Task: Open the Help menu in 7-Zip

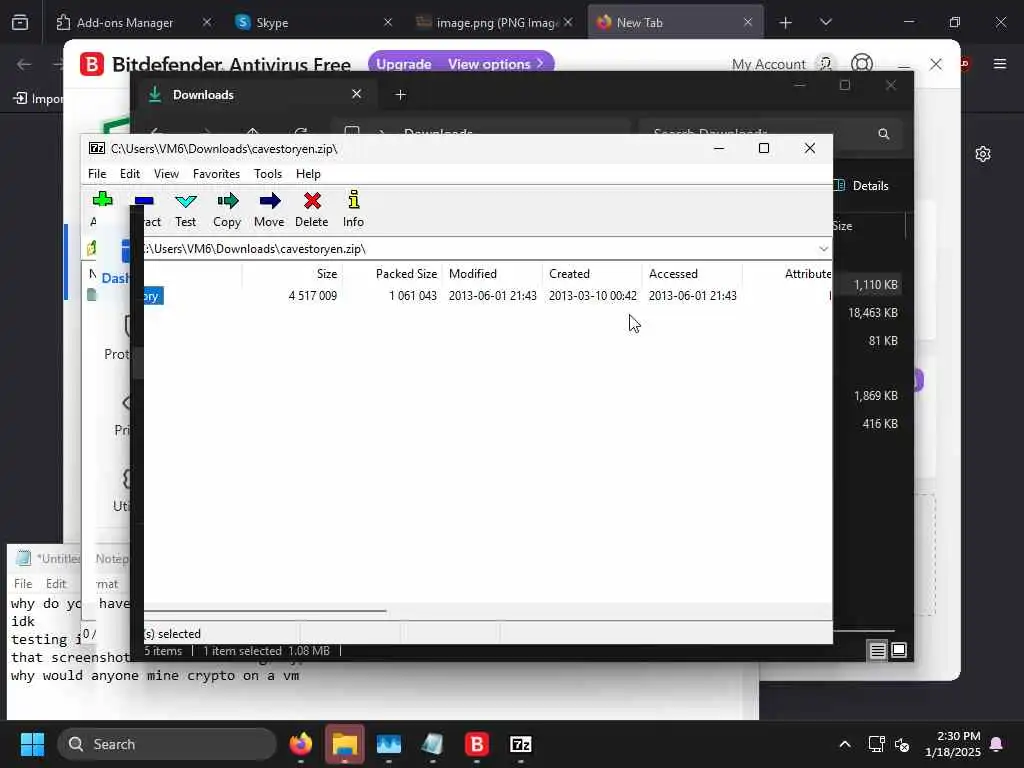Action: 308,174
